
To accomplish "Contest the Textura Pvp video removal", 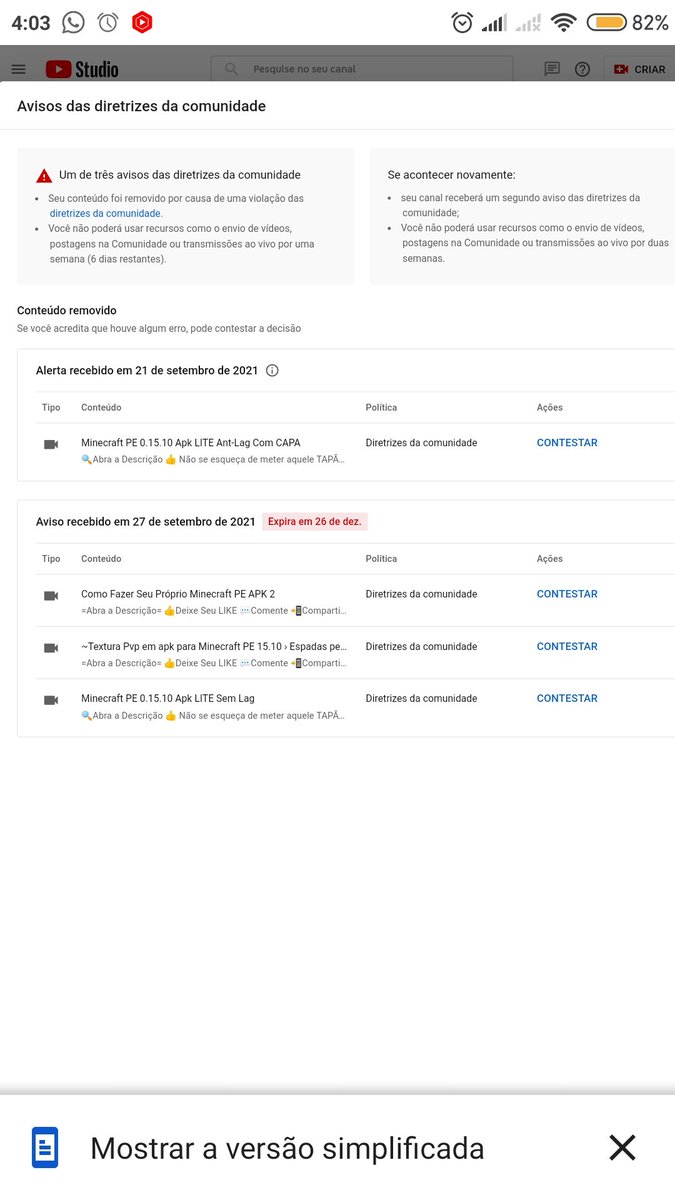I will (567, 646).
